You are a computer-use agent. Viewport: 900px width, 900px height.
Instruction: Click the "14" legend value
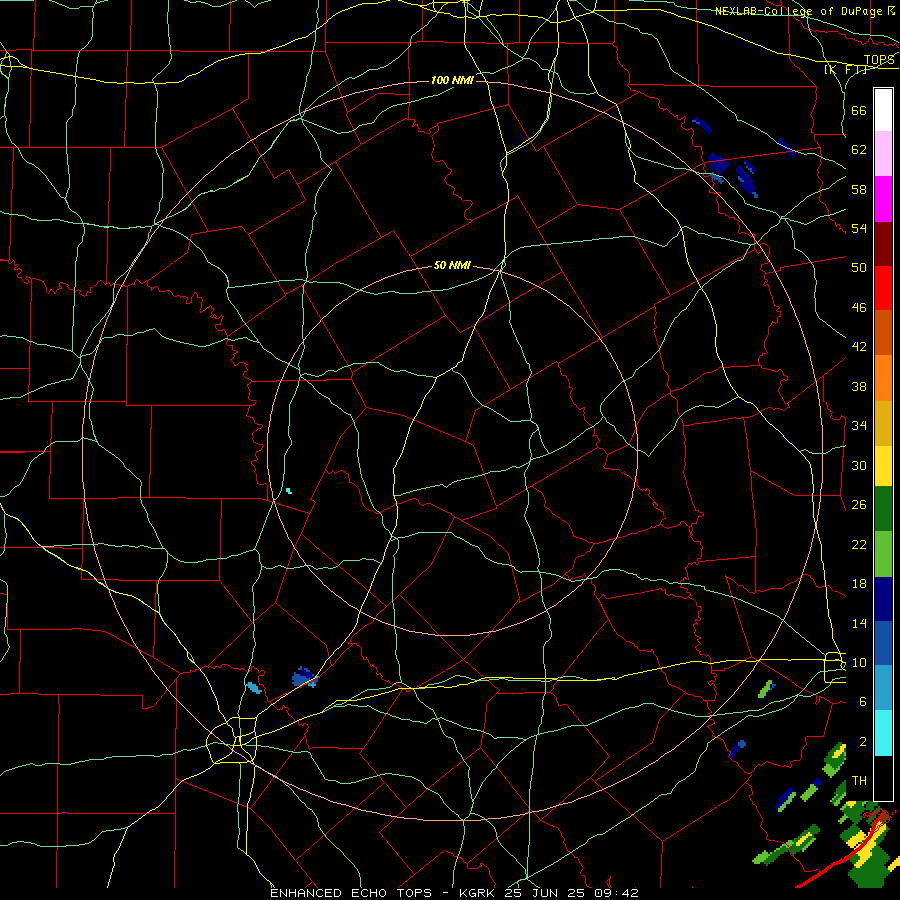pyautogui.click(x=859, y=623)
